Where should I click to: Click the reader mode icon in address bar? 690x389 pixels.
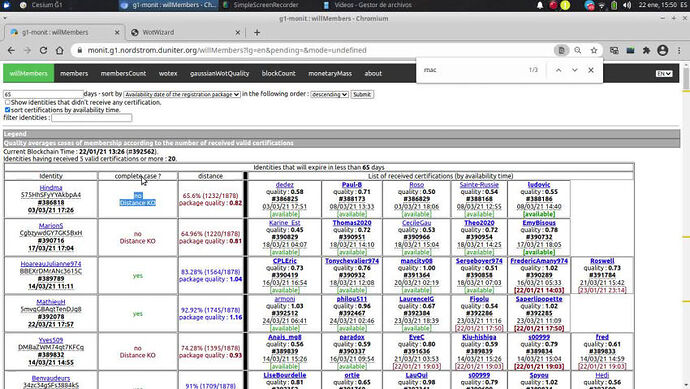pos(562,51)
